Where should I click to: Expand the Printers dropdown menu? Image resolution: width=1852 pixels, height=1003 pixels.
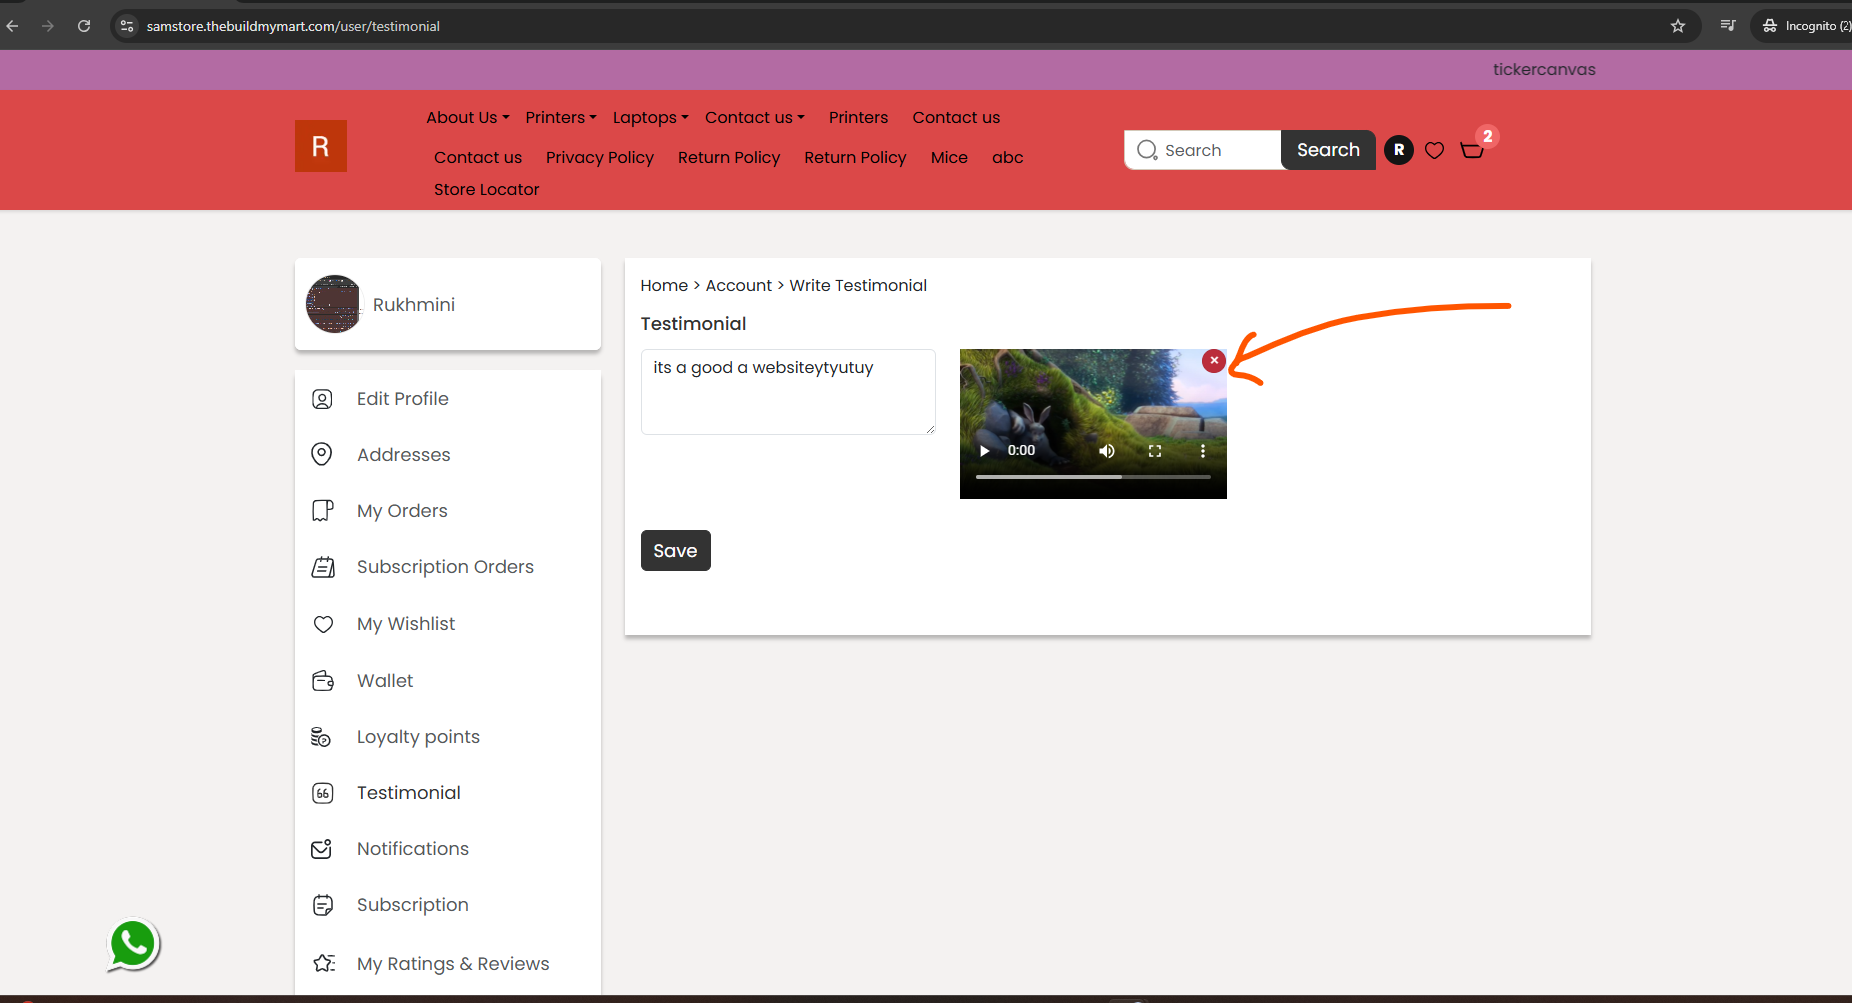(x=561, y=118)
